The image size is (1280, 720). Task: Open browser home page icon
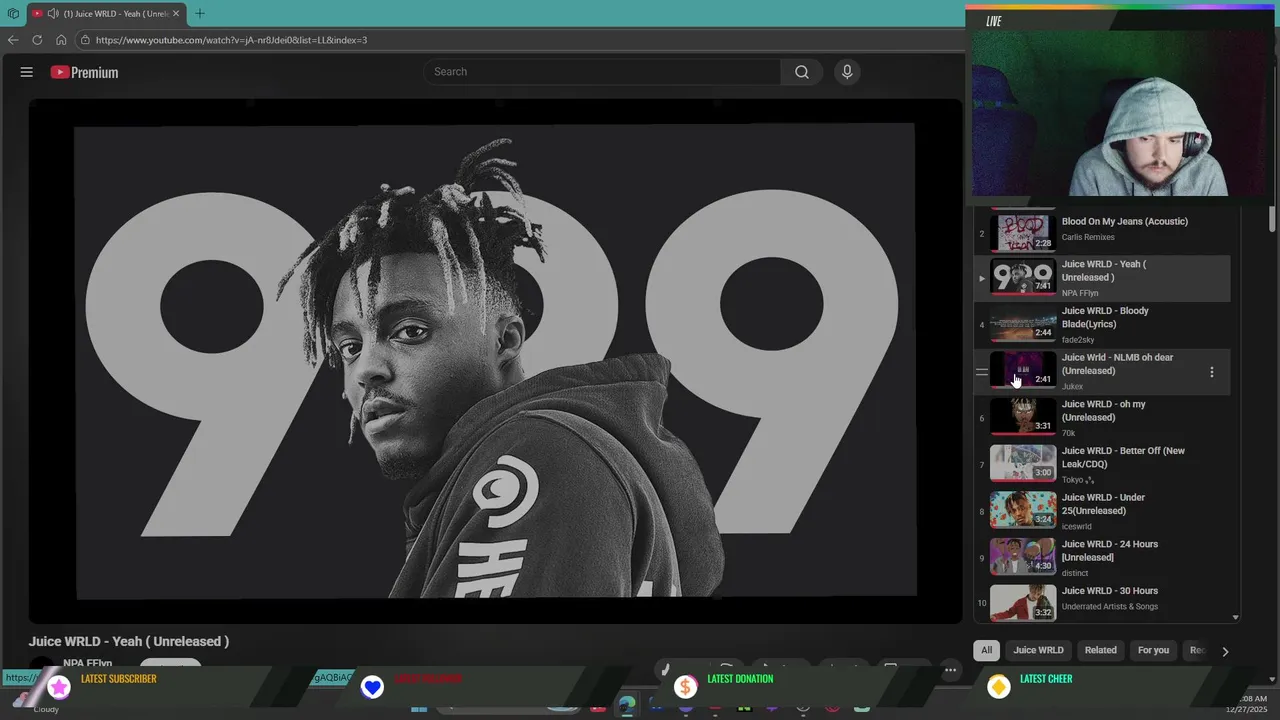[61, 40]
